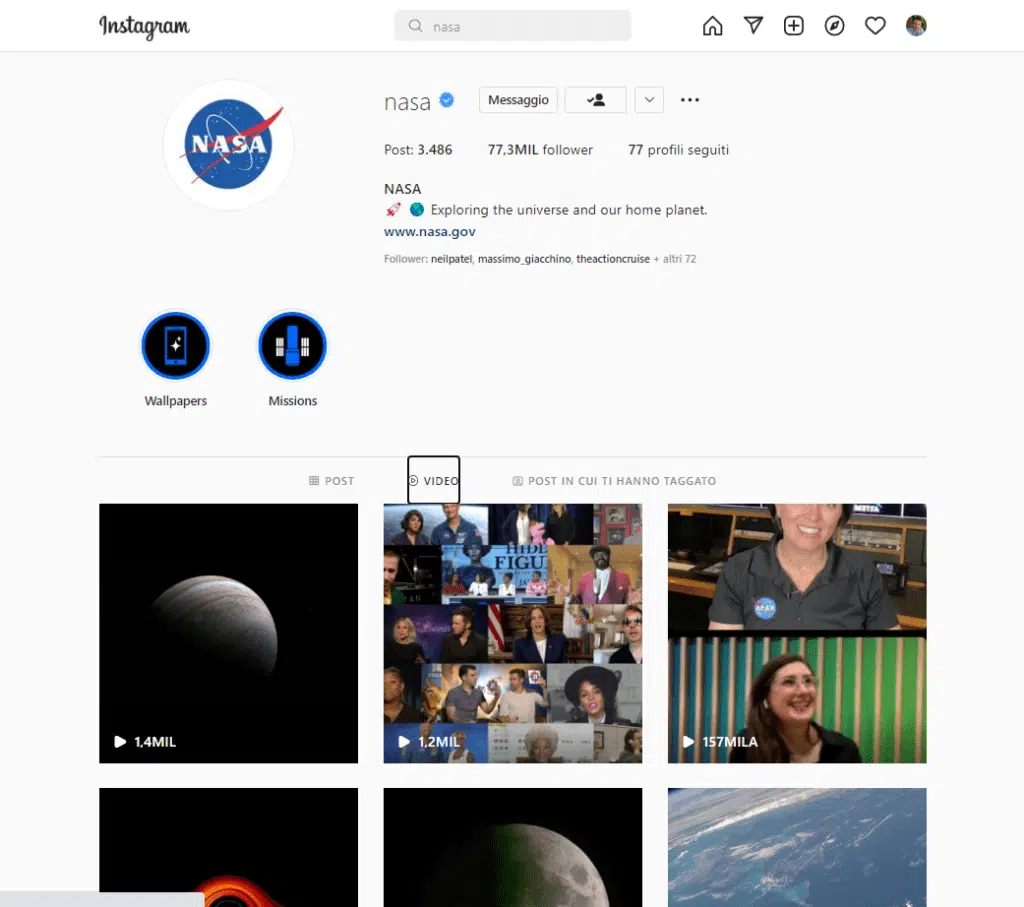Open the tagged posts tab
The image size is (1024, 907).
(614, 481)
